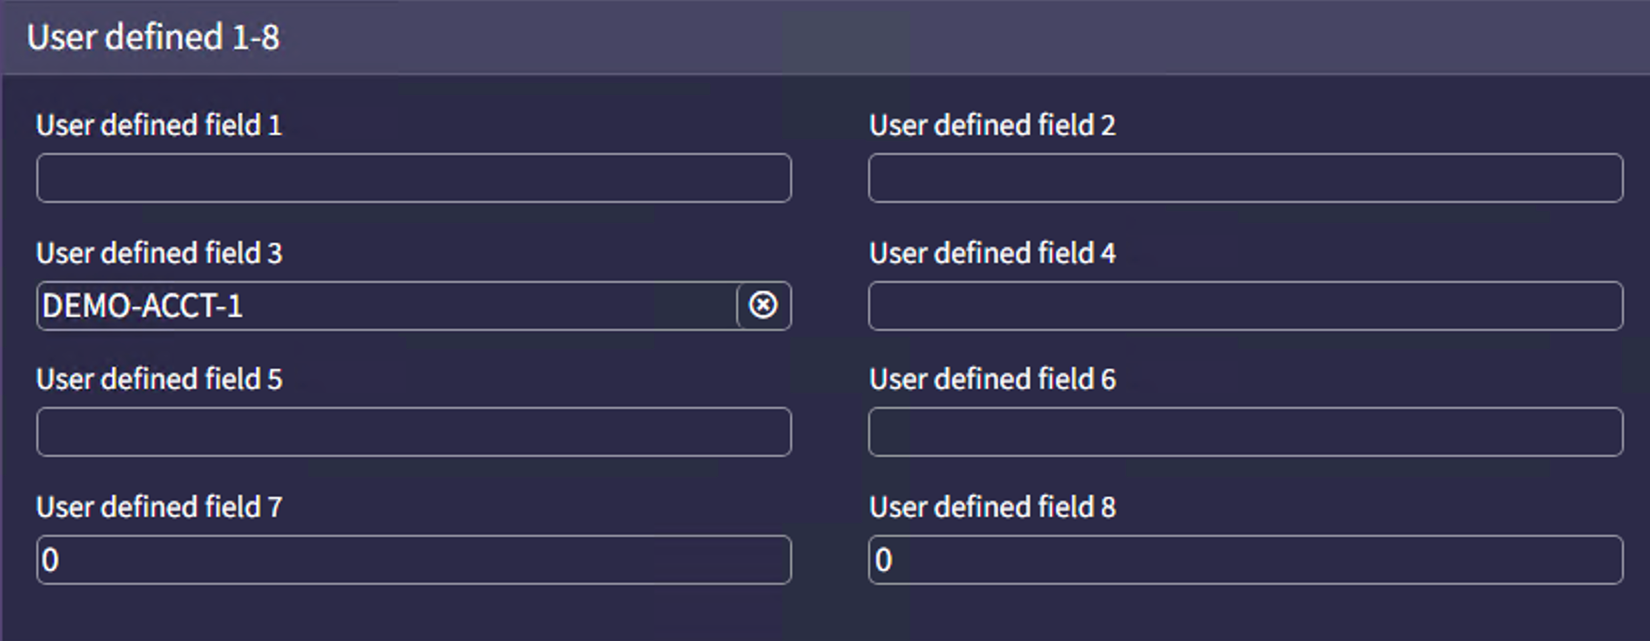Select the User defined field 5 label
1650x641 pixels.
158,380
